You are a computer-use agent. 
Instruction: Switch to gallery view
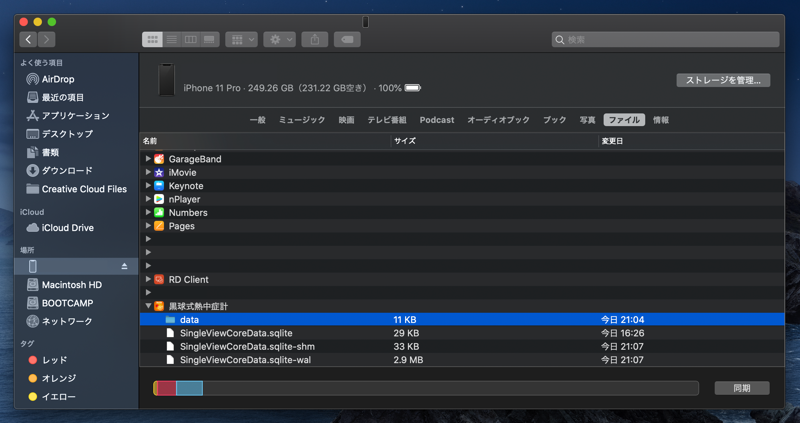[x=210, y=39]
